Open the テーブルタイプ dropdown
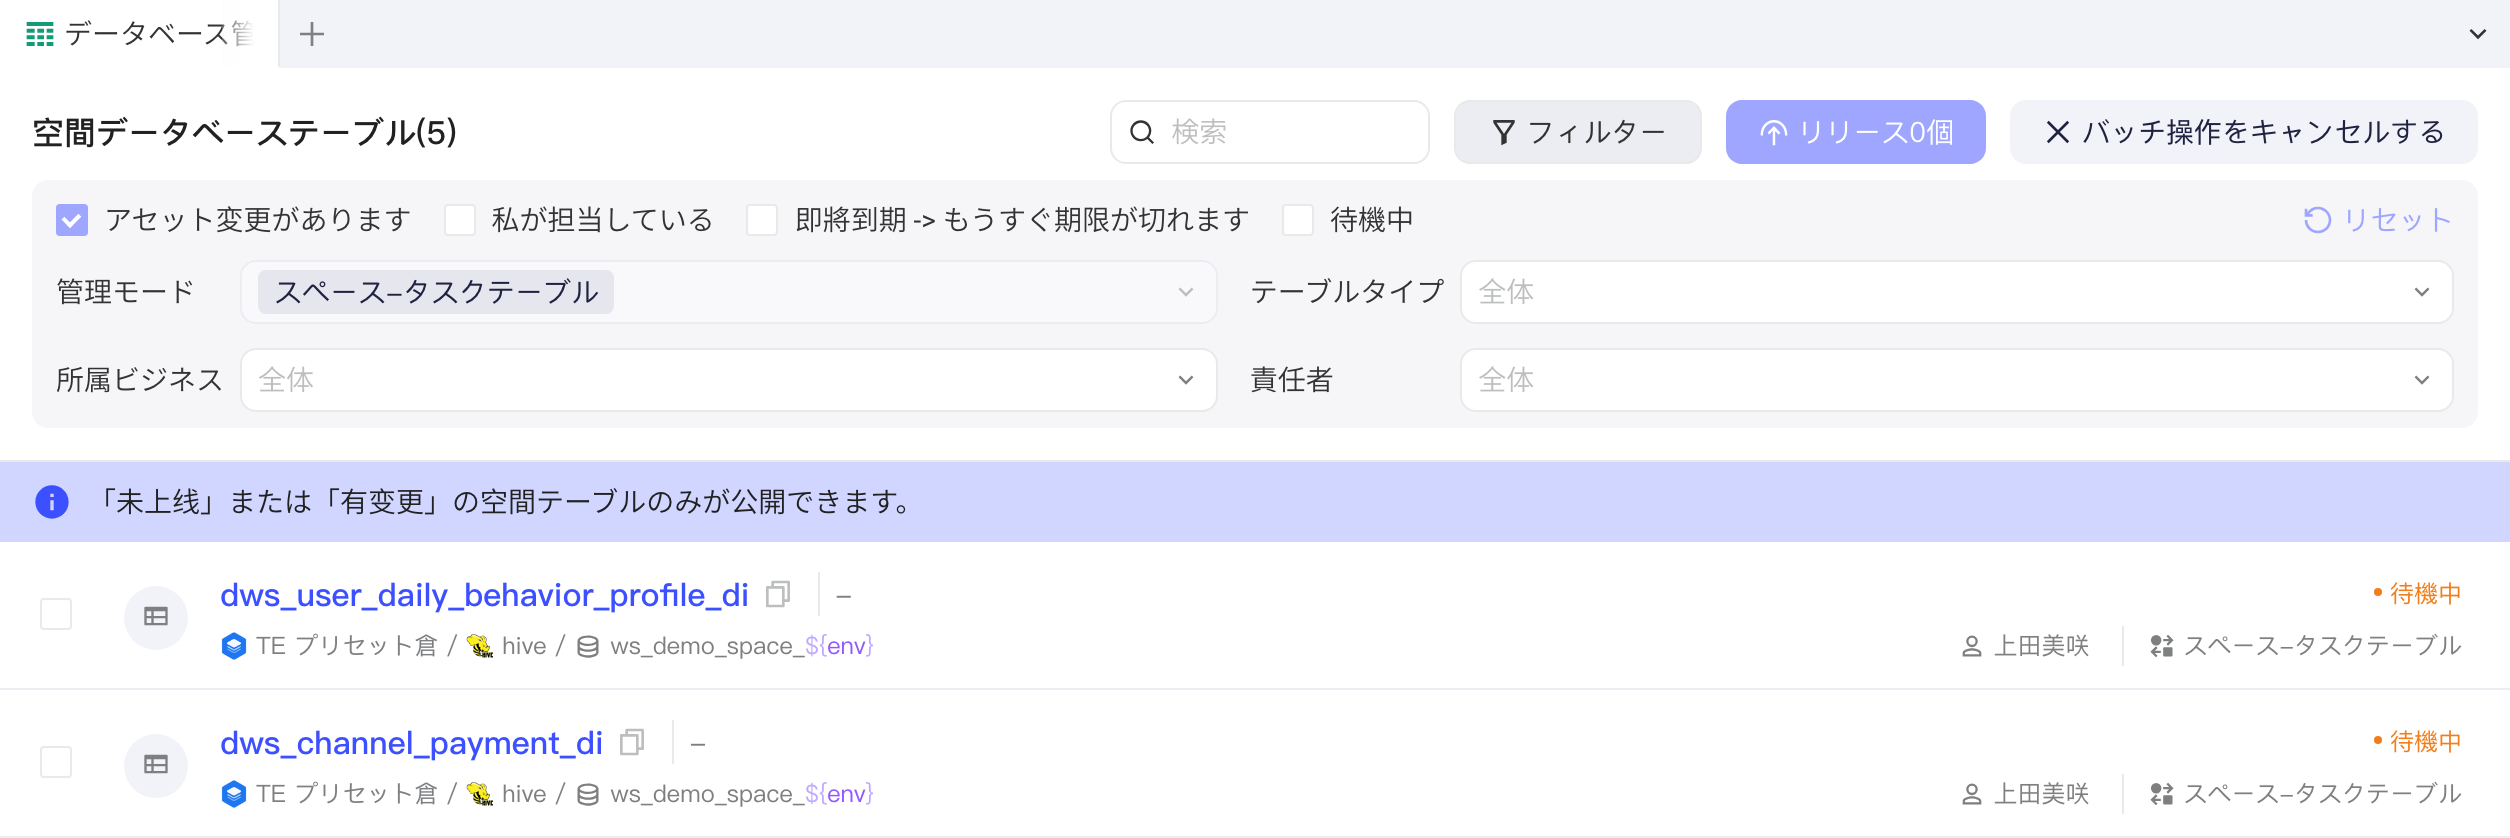 [1956, 292]
